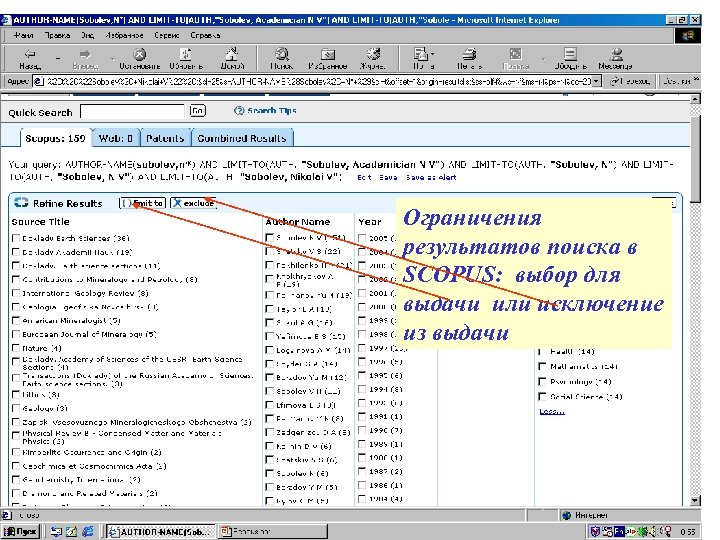Viewport: 720px width, 540px height.
Task: Open the Start (Пуск) button
Action: pos(20,531)
